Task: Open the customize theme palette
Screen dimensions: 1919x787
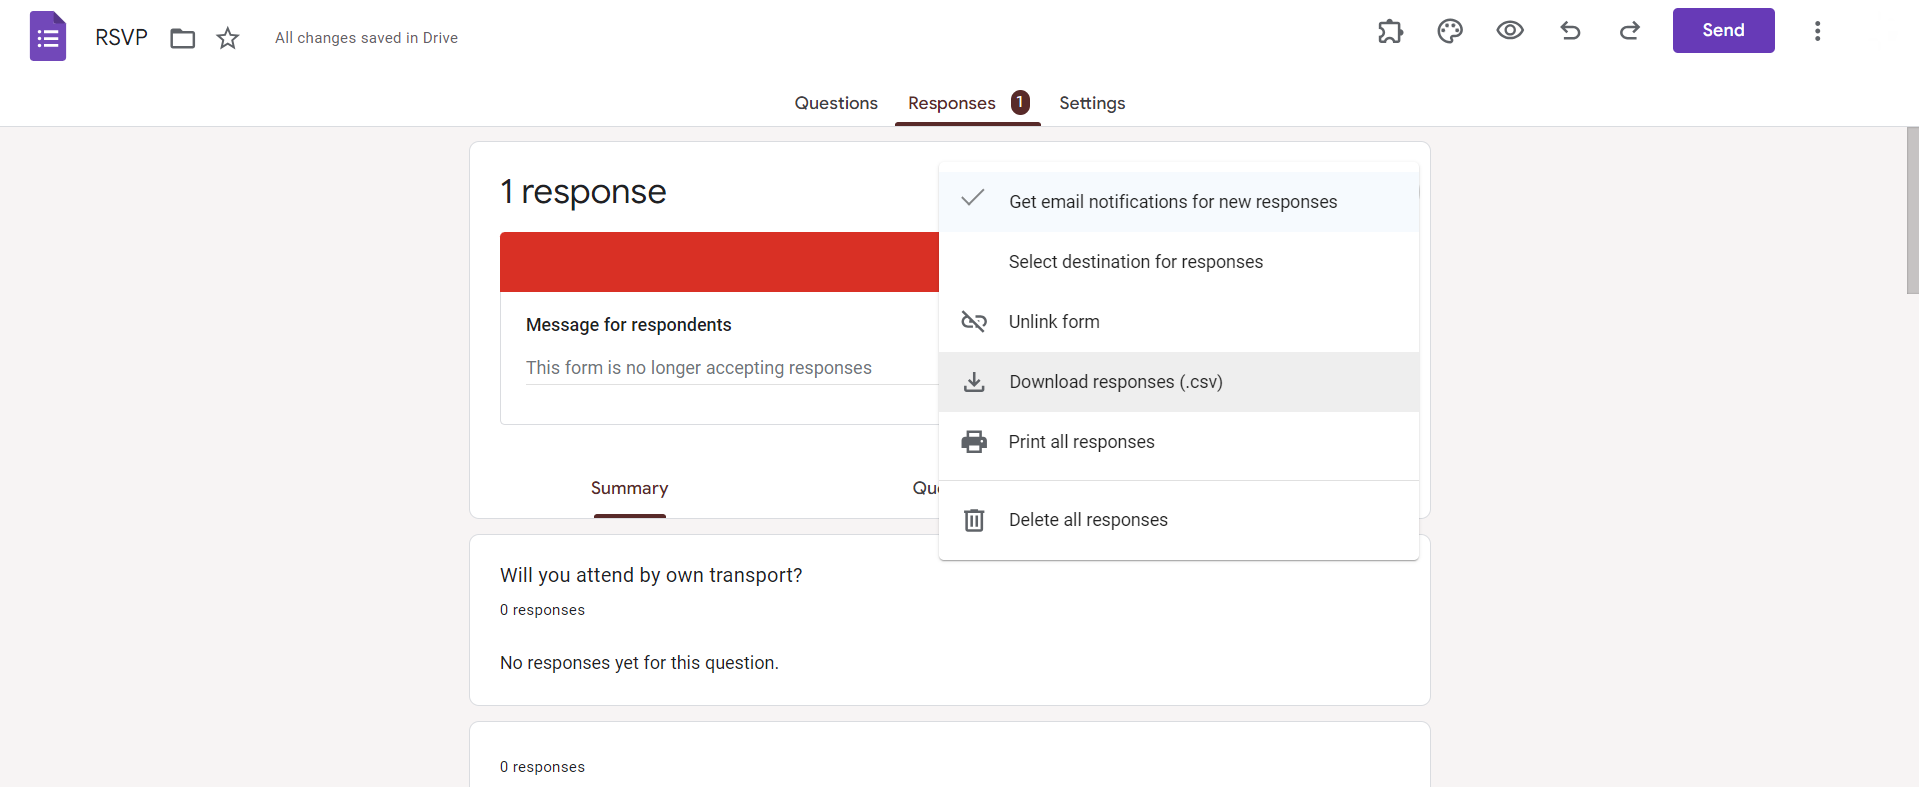Action: tap(1450, 31)
